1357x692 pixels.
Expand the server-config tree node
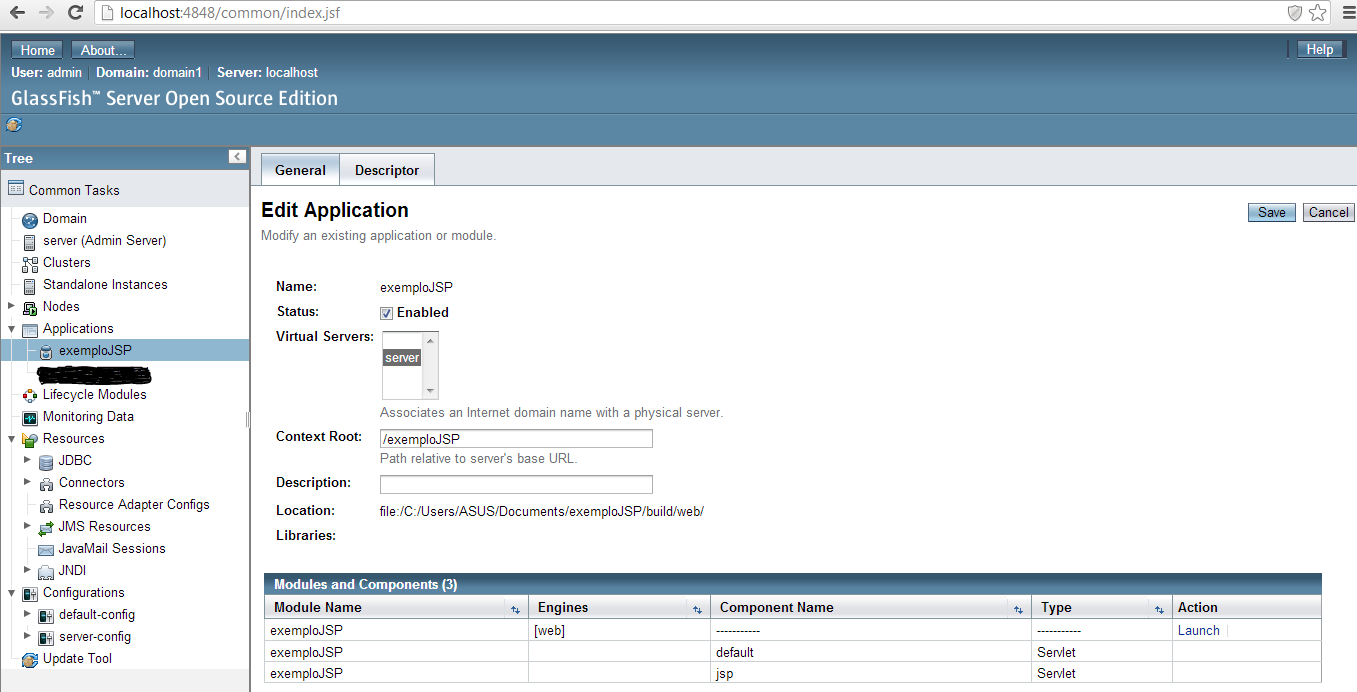tap(27, 636)
